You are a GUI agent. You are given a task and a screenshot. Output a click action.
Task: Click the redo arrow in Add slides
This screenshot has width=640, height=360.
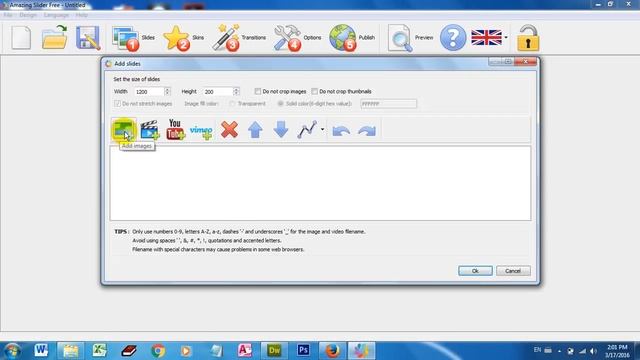pyautogui.click(x=367, y=131)
